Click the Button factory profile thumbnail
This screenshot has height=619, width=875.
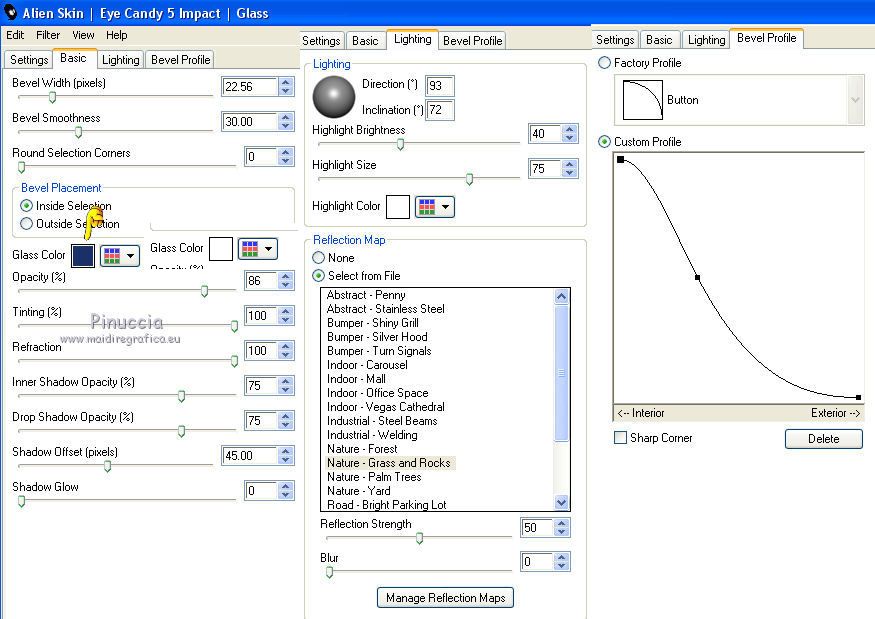(642, 100)
